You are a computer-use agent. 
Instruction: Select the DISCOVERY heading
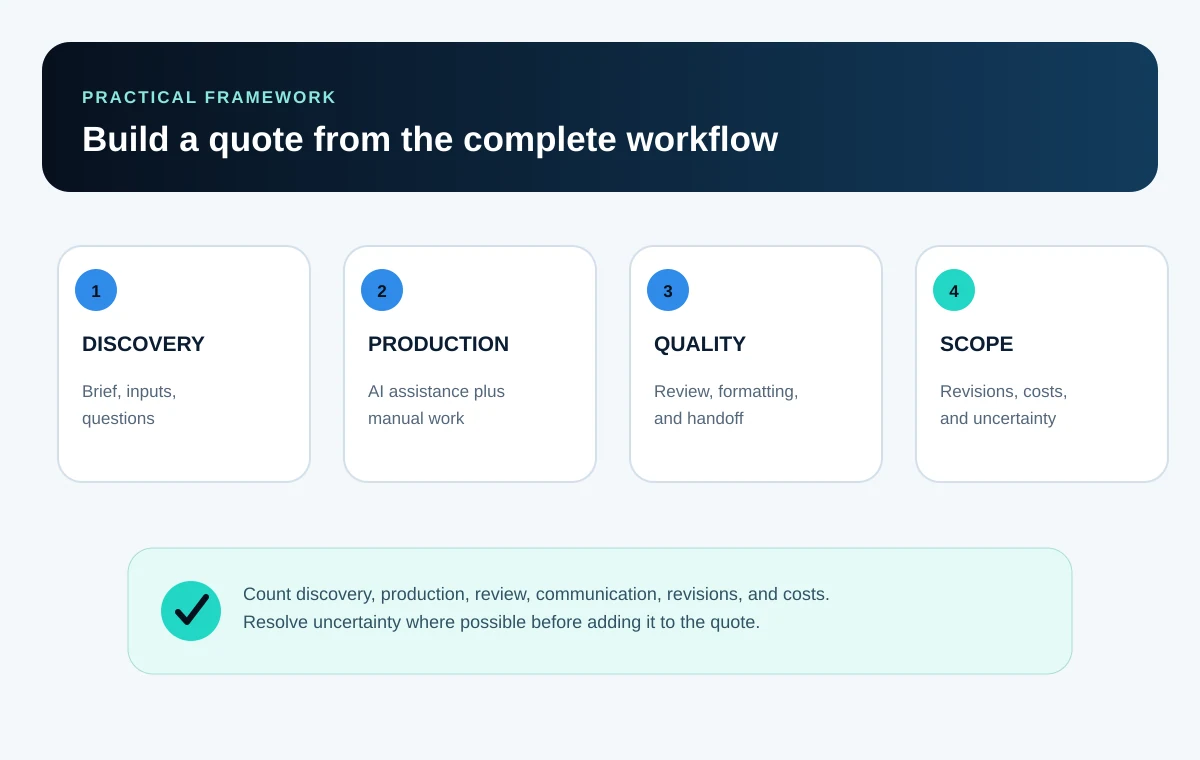[x=143, y=344]
